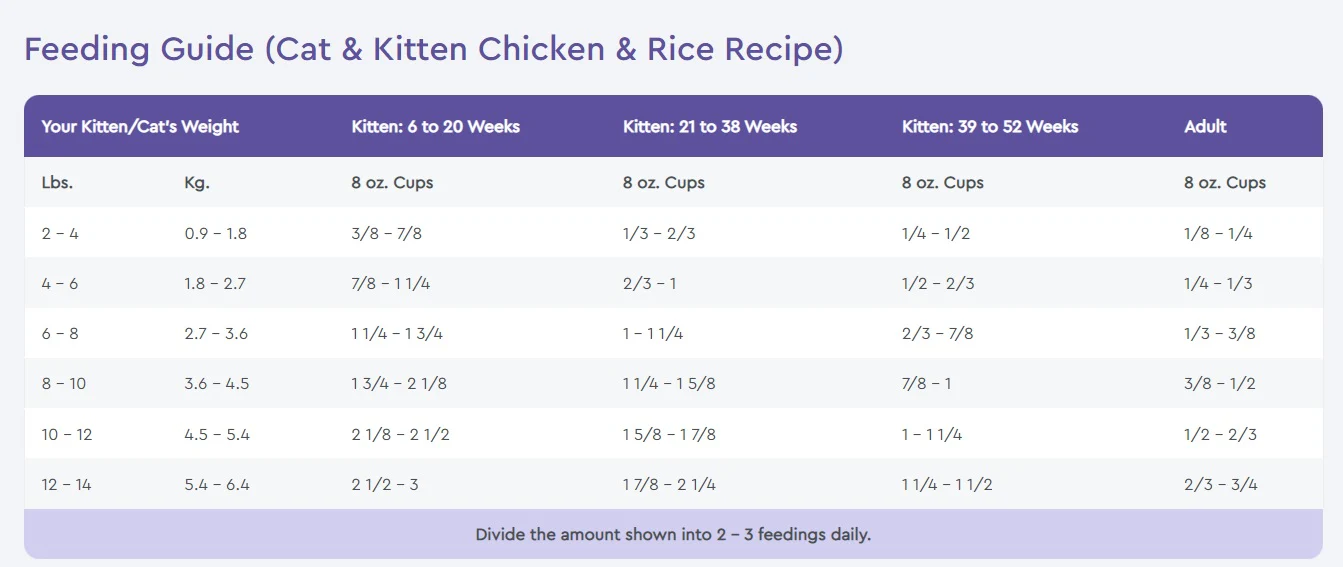Viewport: 1343px width, 567px height.
Task: Select the 2 – 4 lbs weight cell
Action: [60, 233]
